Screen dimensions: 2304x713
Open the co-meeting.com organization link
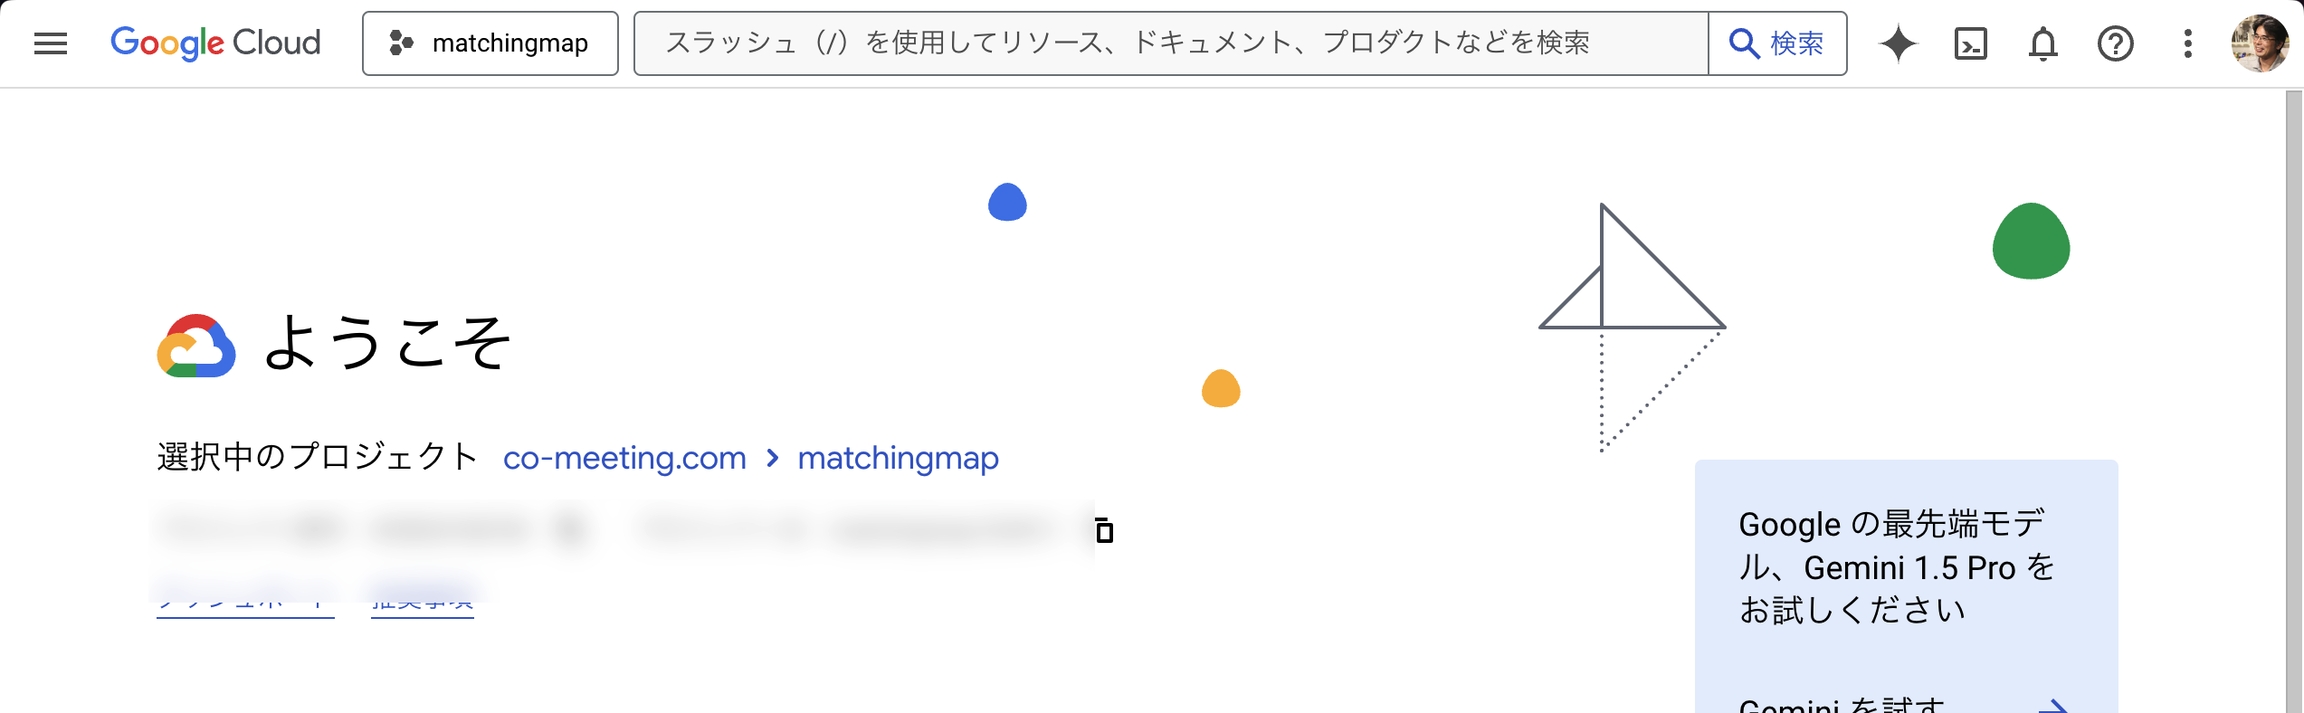click(624, 458)
